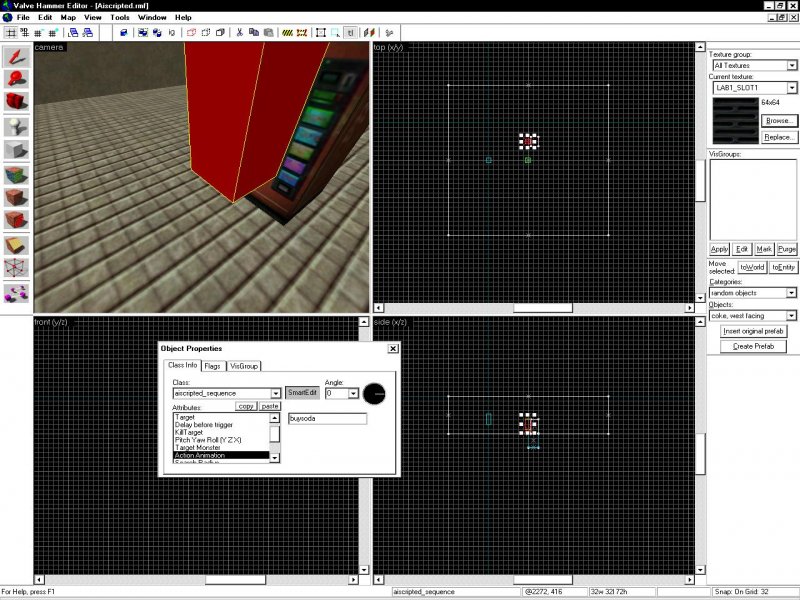This screenshot has height=600, width=800.
Task: Click the Angle compass dial
Action: click(x=377, y=394)
